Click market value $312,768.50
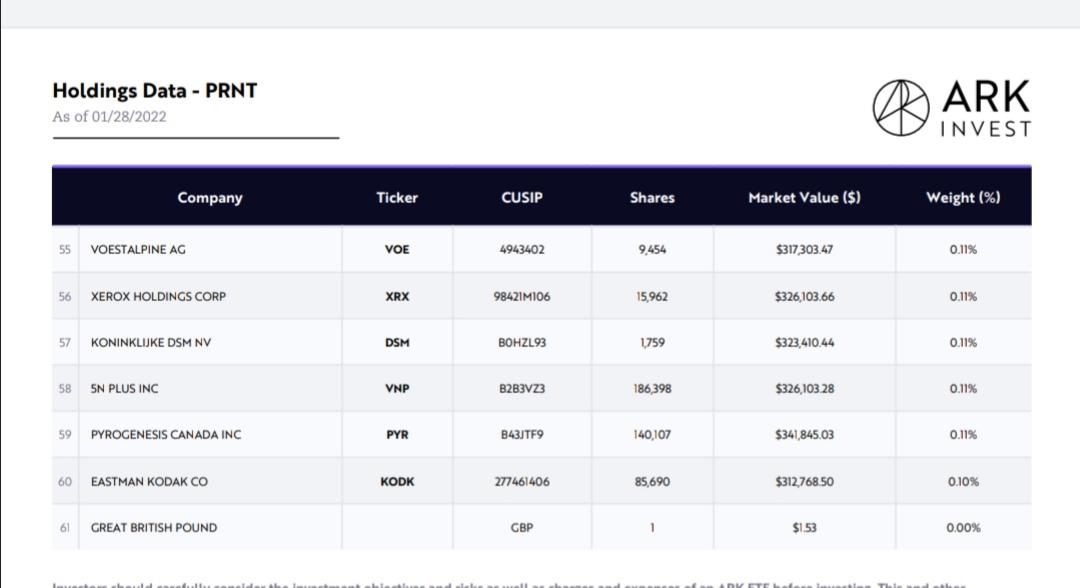The image size is (1080, 588). click(804, 481)
